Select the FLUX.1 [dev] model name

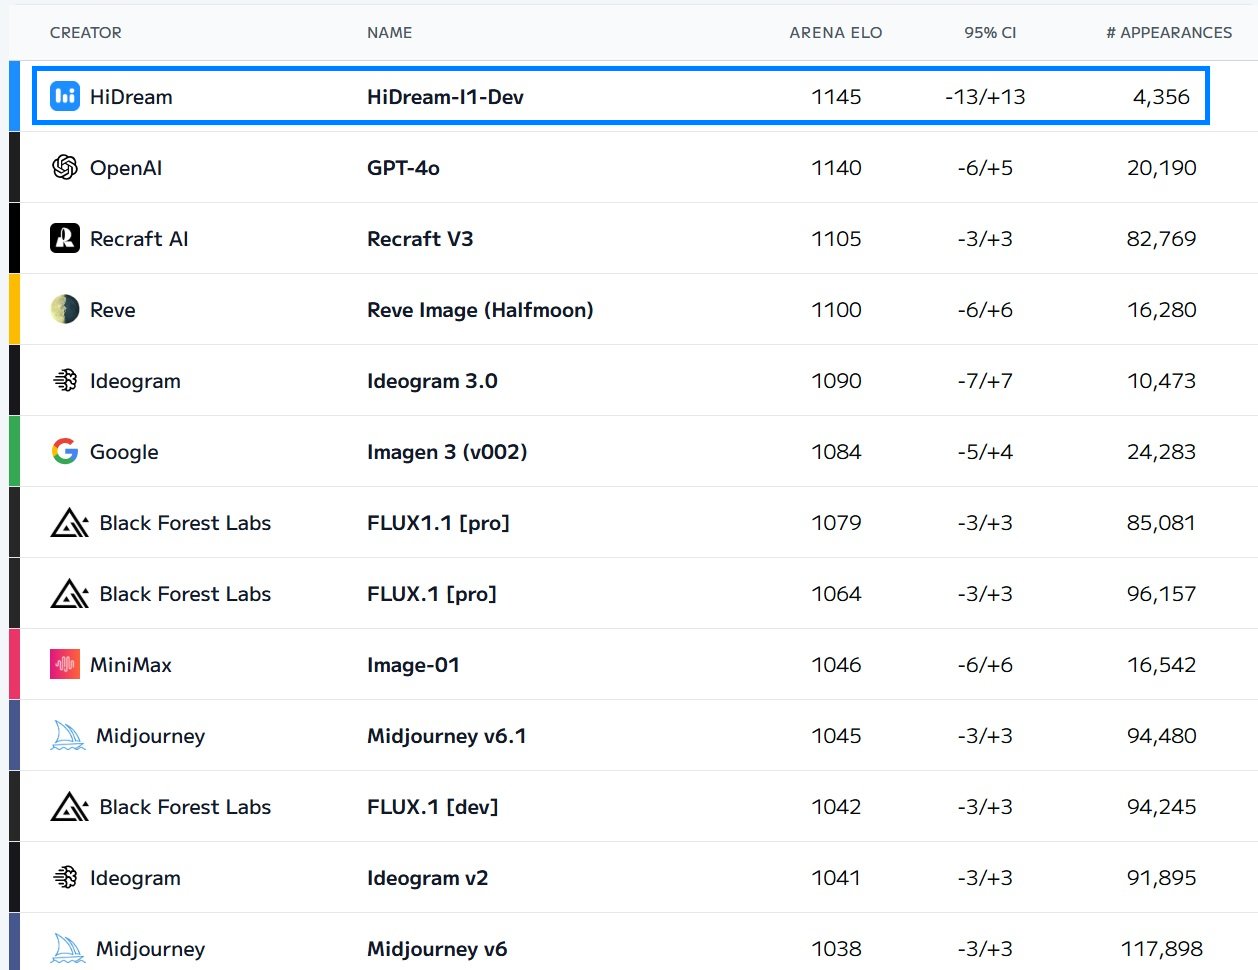pyautogui.click(x=432, y=807)
